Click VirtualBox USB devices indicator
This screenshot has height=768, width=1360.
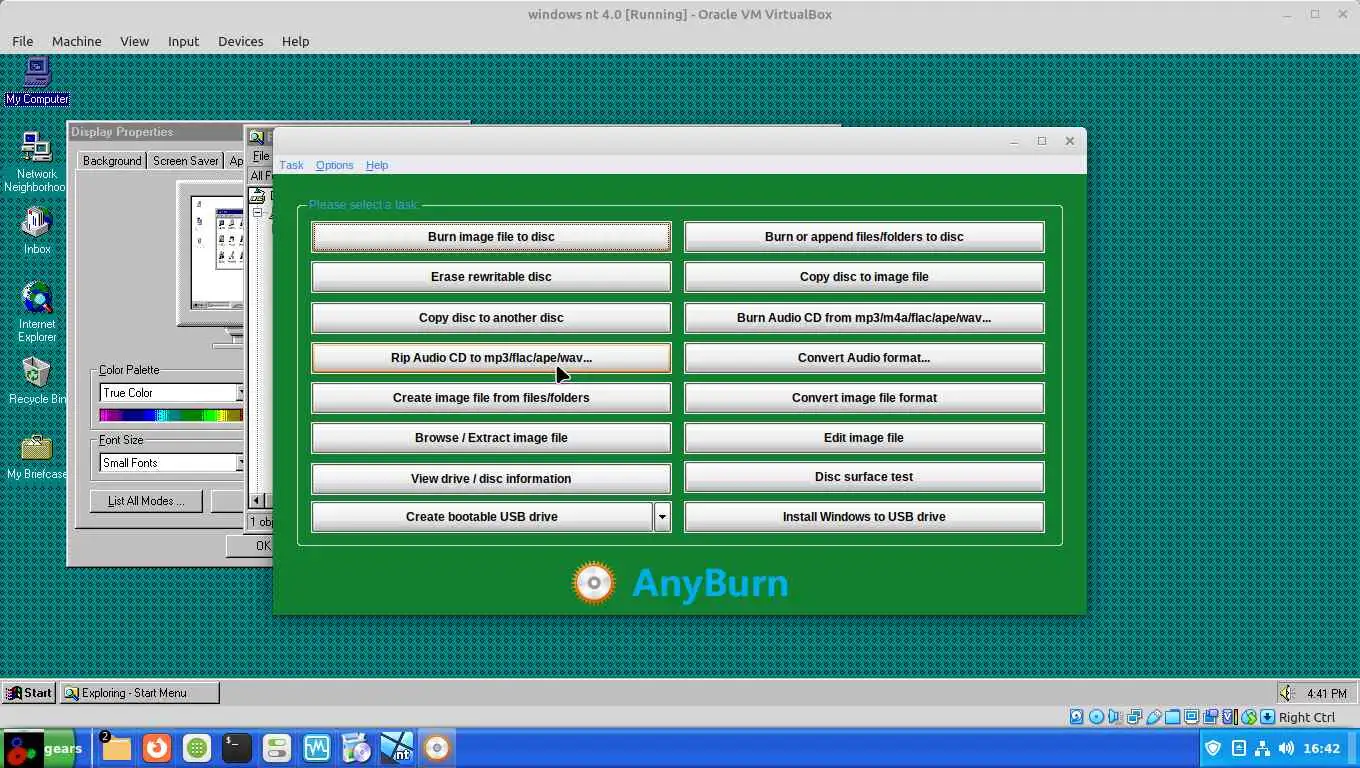click(1153, 717)
